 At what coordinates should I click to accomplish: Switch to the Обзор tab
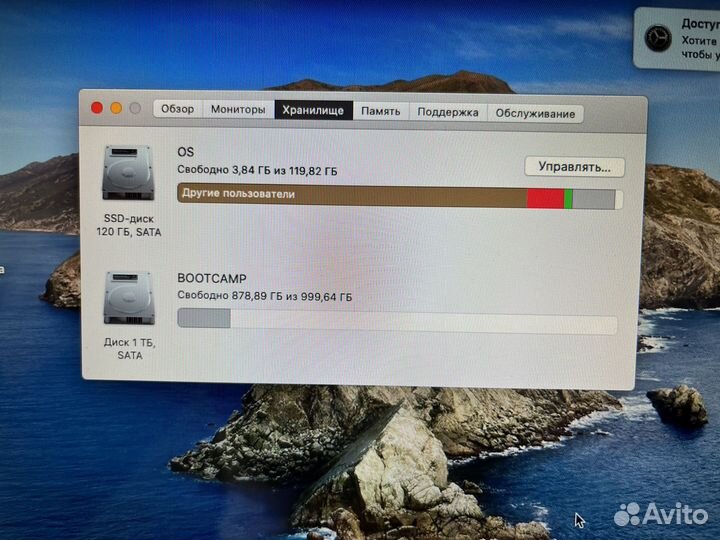point(177,109)
